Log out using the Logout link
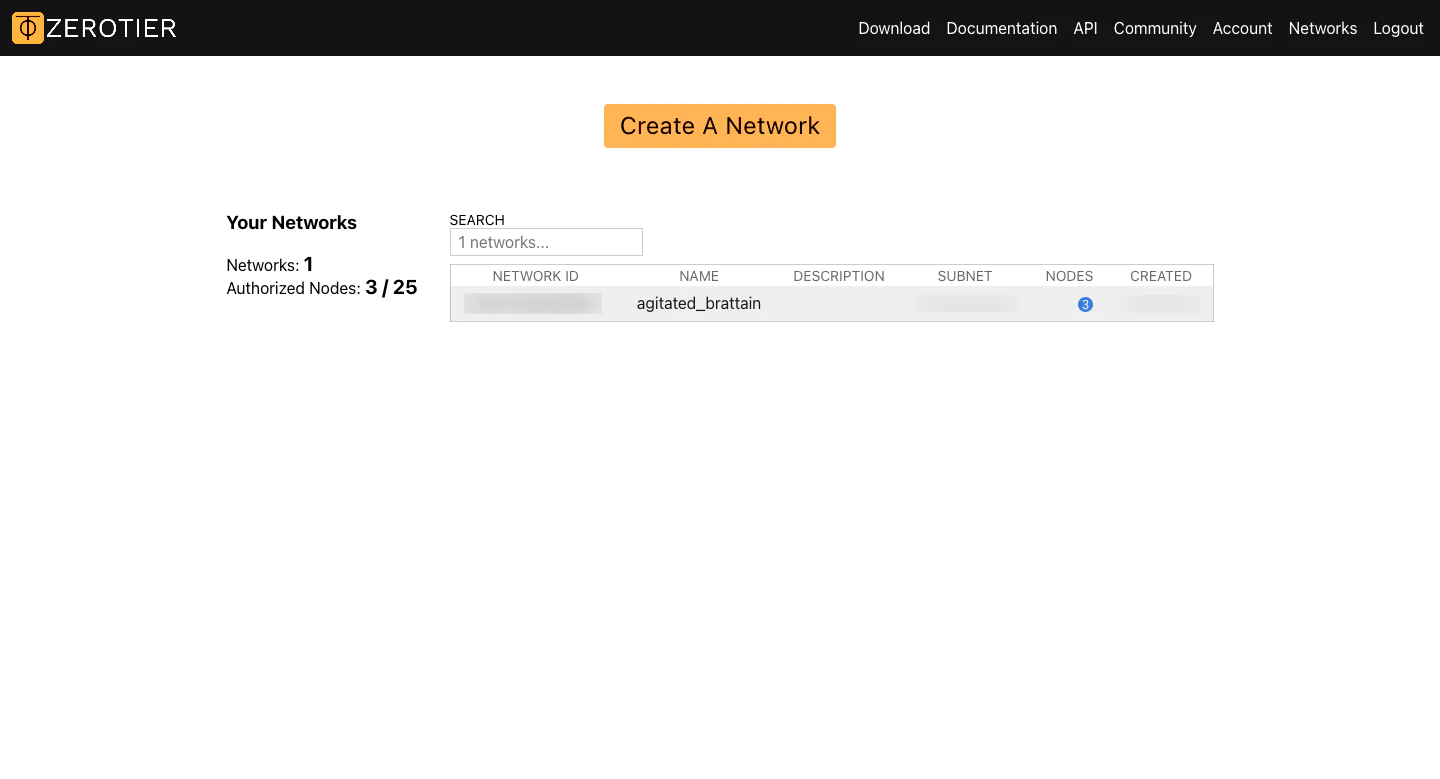The image size is (1440, 779). [x=1398, y=28]
